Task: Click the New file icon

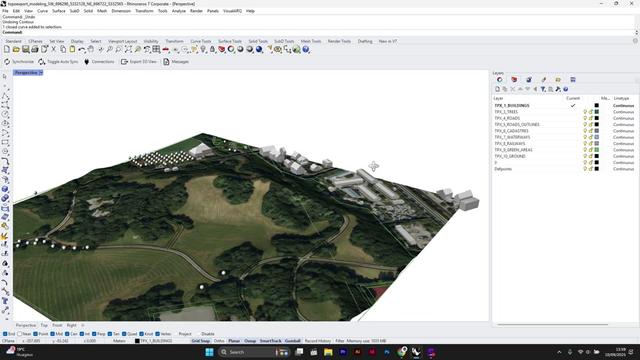Action: coord(7,49)
